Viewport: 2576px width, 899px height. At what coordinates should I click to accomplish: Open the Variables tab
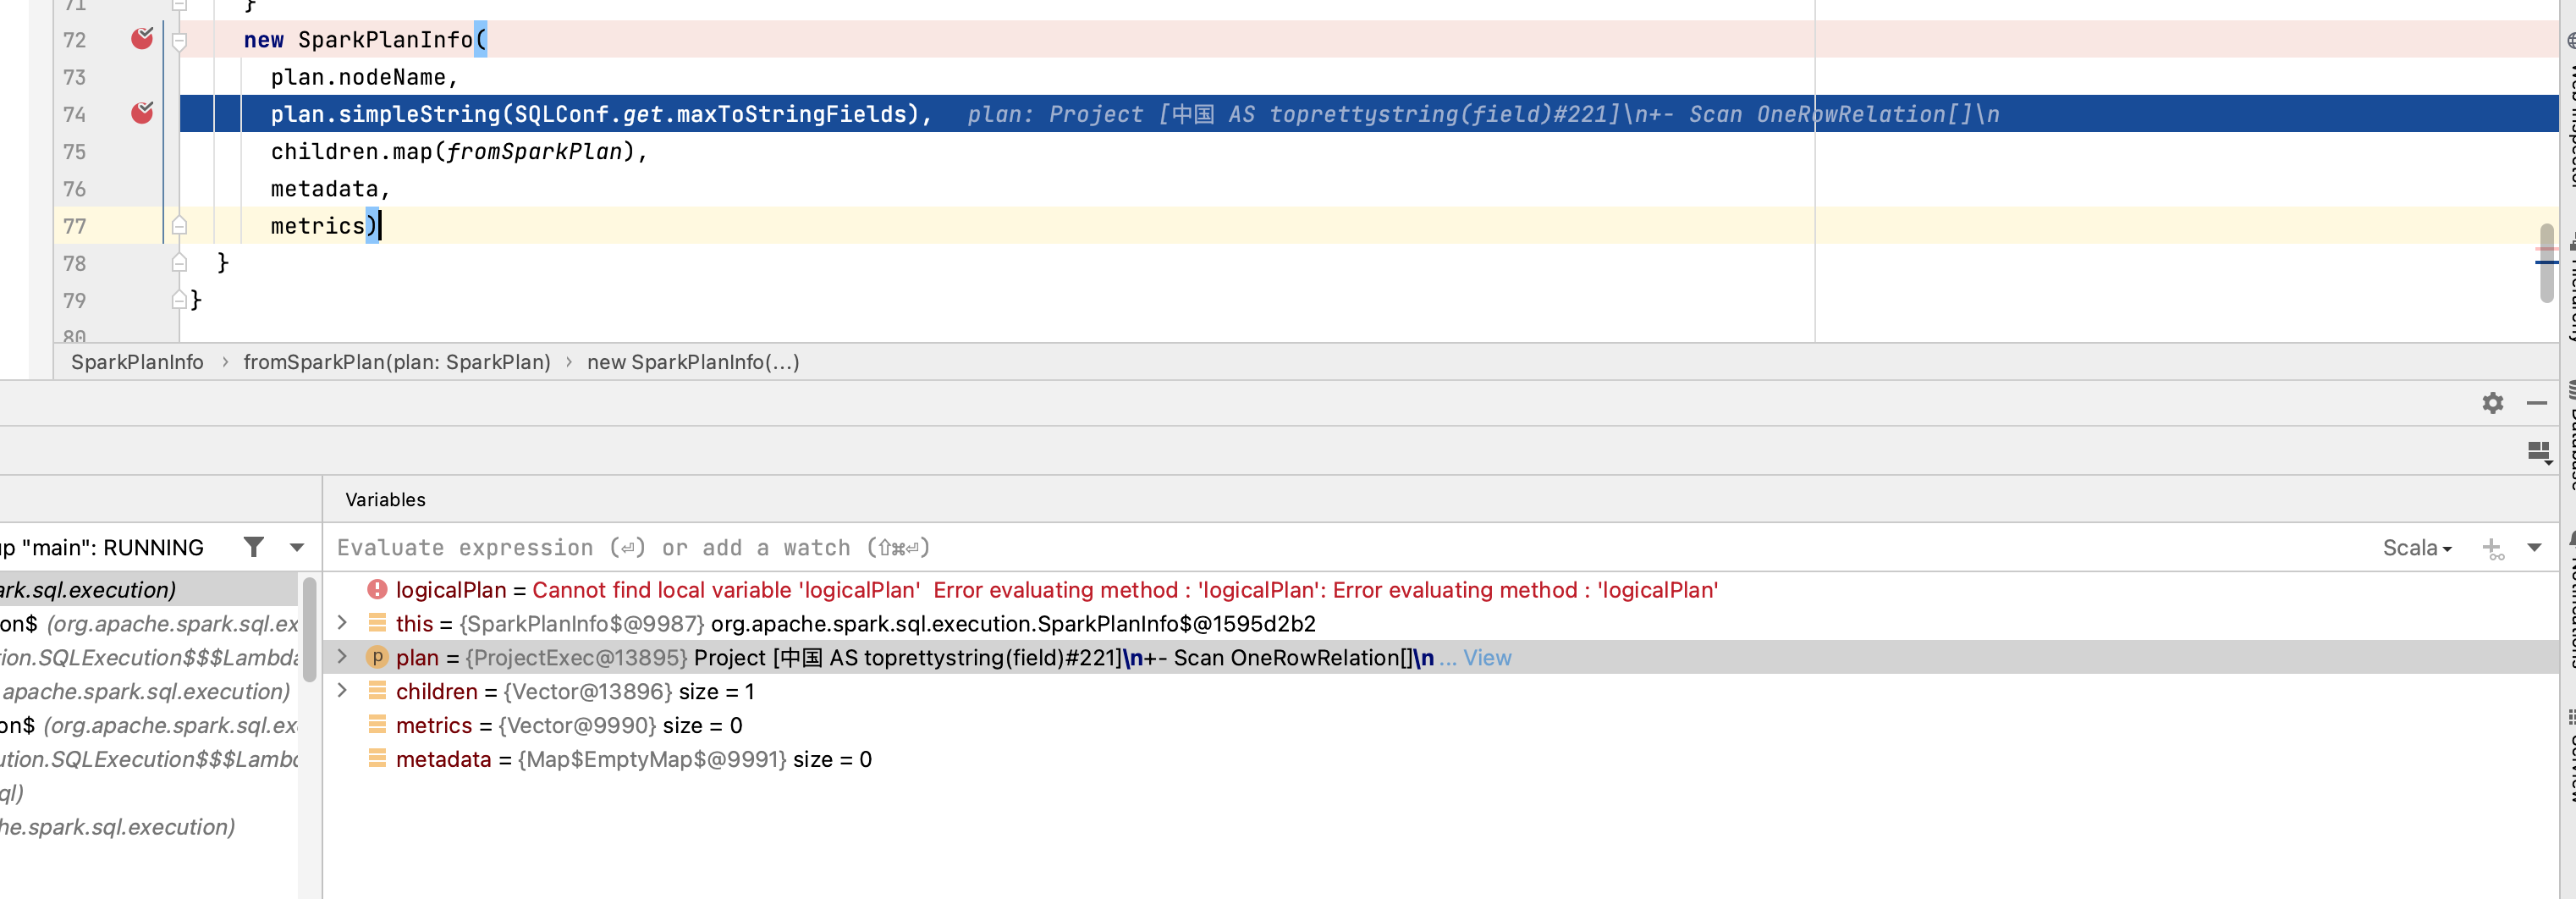(385, 499)
